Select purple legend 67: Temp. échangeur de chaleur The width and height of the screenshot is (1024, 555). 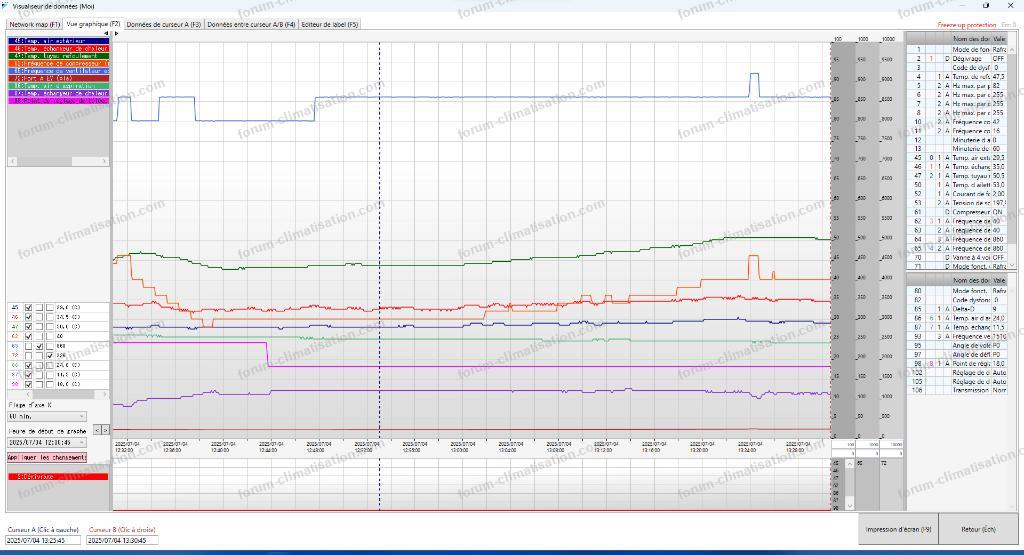[58, 93]
